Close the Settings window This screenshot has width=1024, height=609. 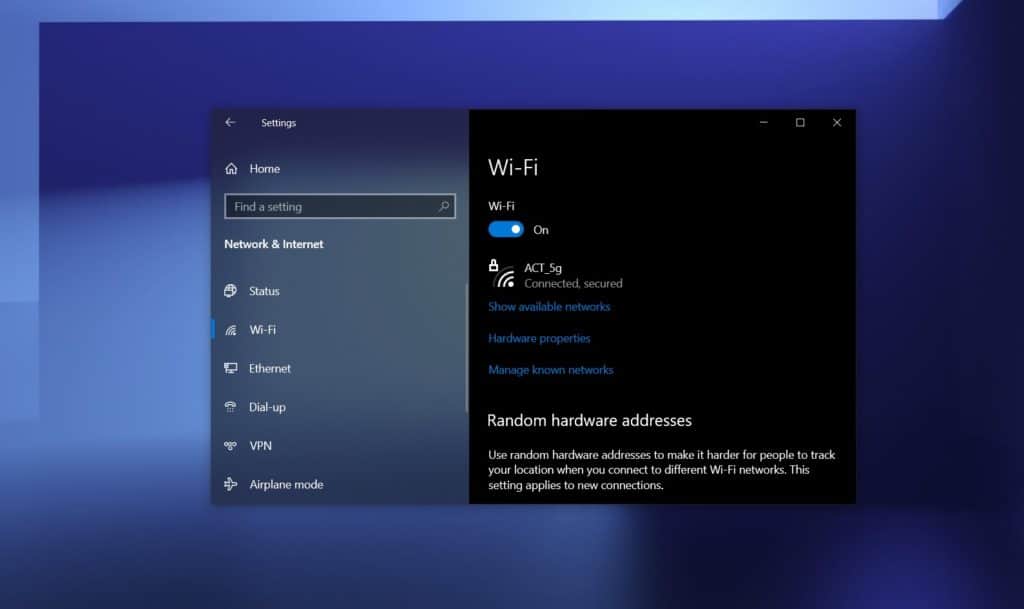(x=837, y=123)
